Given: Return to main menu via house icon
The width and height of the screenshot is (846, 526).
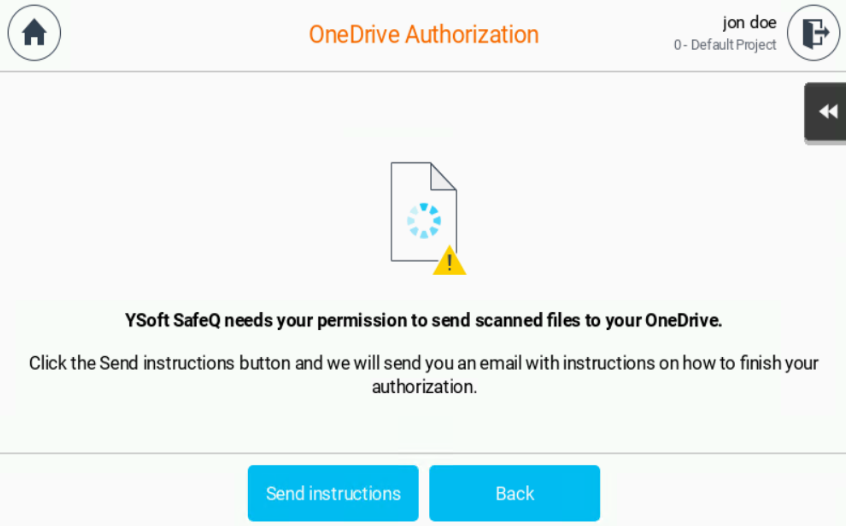Looking at the screenshot, I should (34, 33).
